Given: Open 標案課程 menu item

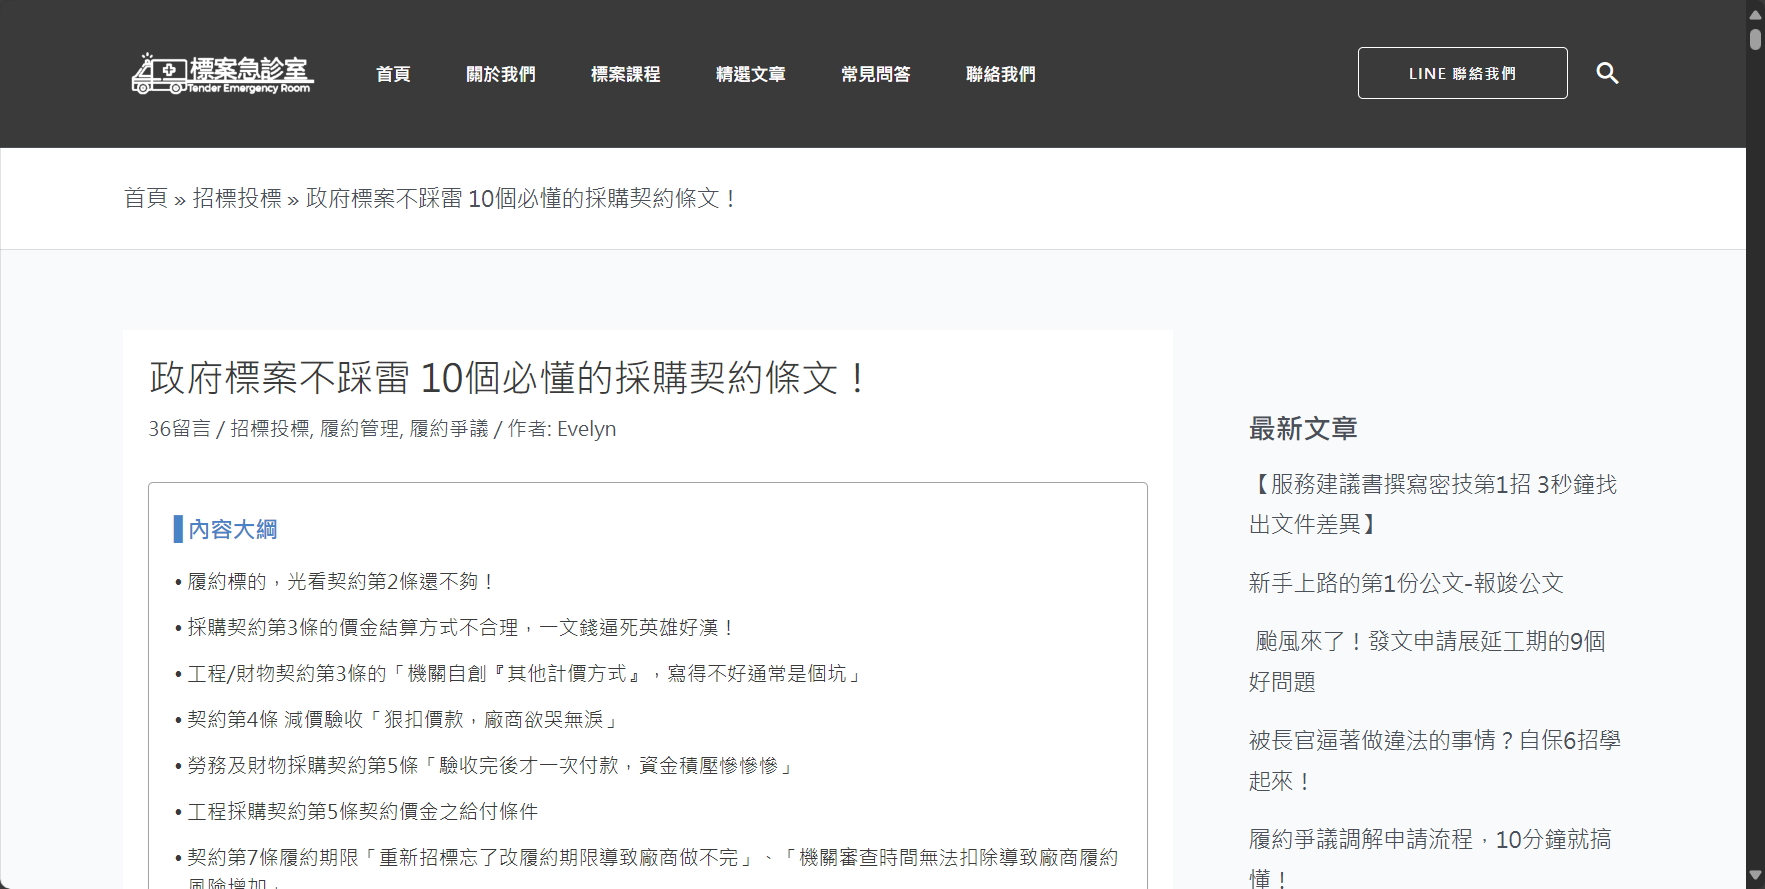Looking at the screenshot, I should click(626, 74).
